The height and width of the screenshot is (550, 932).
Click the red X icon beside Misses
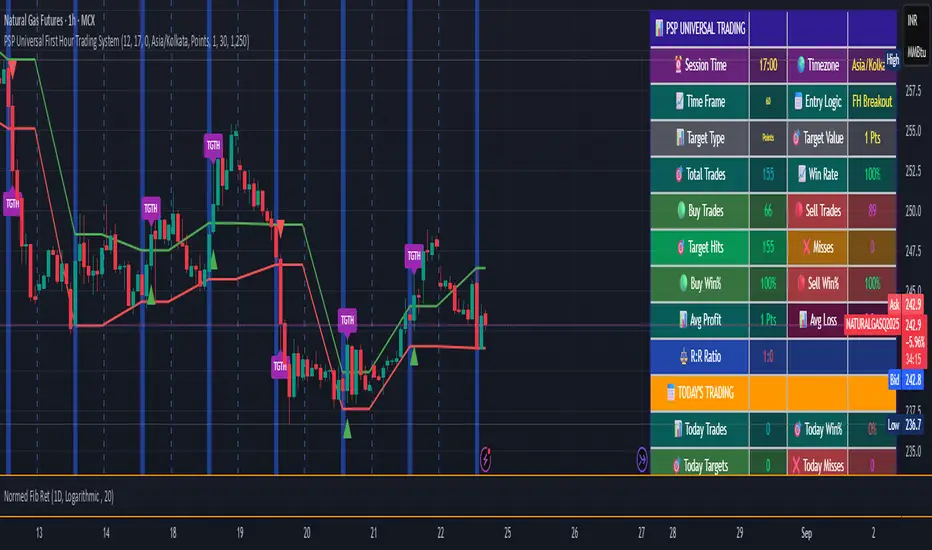(x=806, y=247)
